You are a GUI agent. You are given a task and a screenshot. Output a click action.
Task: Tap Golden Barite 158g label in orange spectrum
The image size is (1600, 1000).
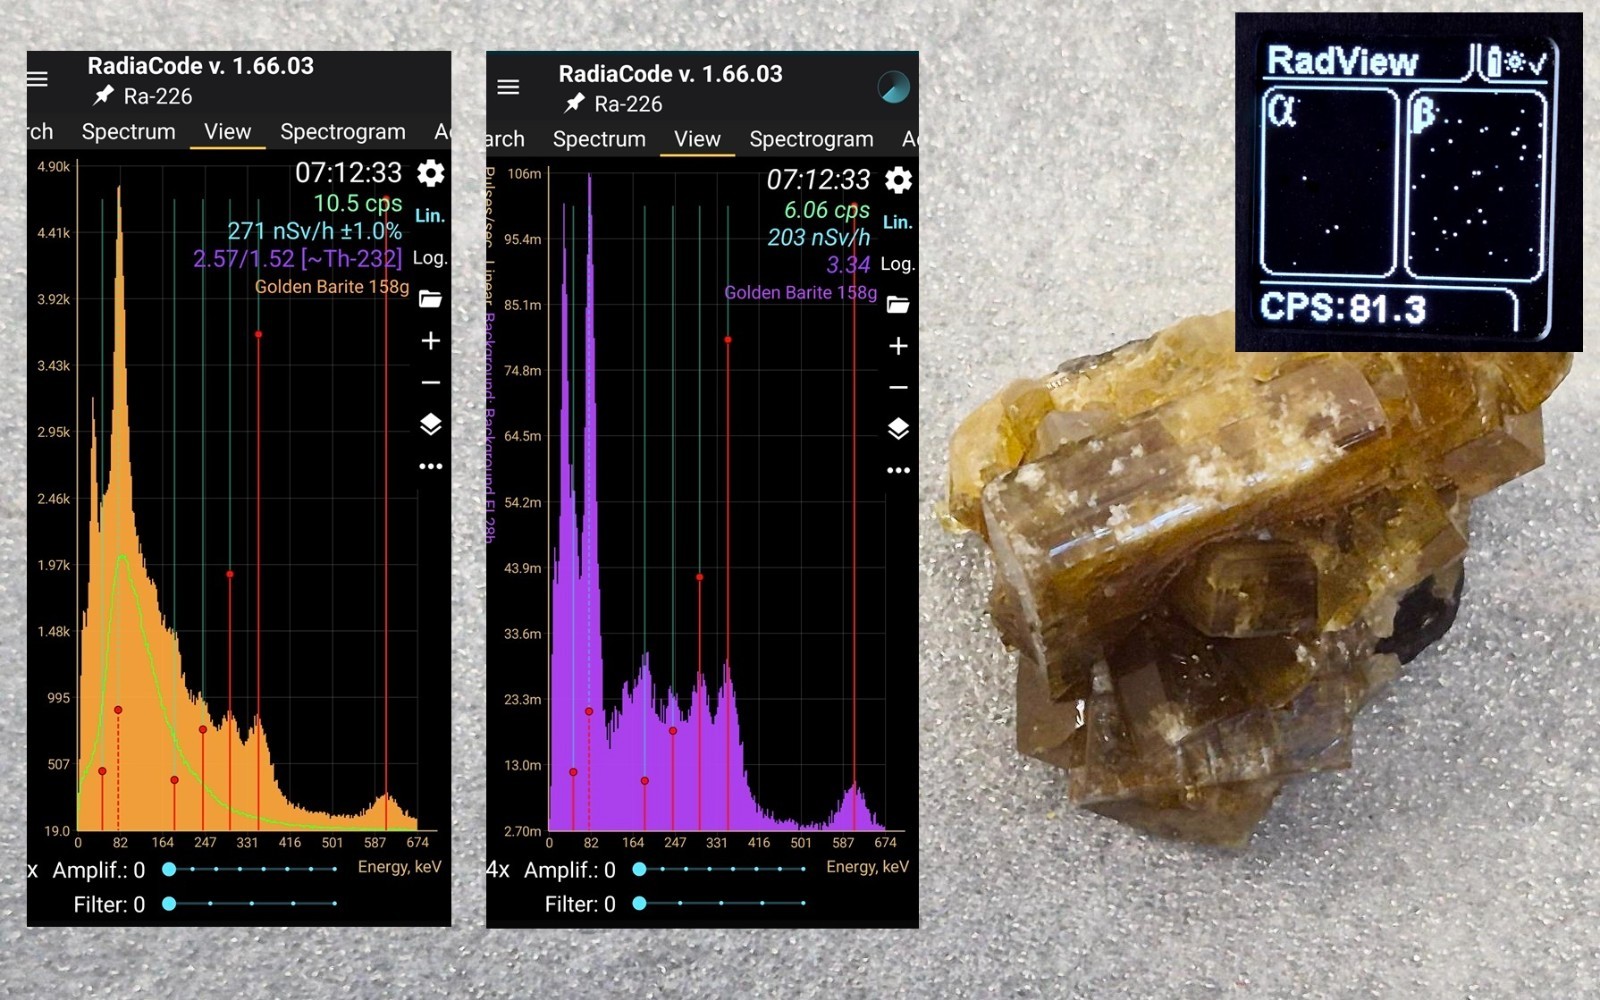click(332, 287)
